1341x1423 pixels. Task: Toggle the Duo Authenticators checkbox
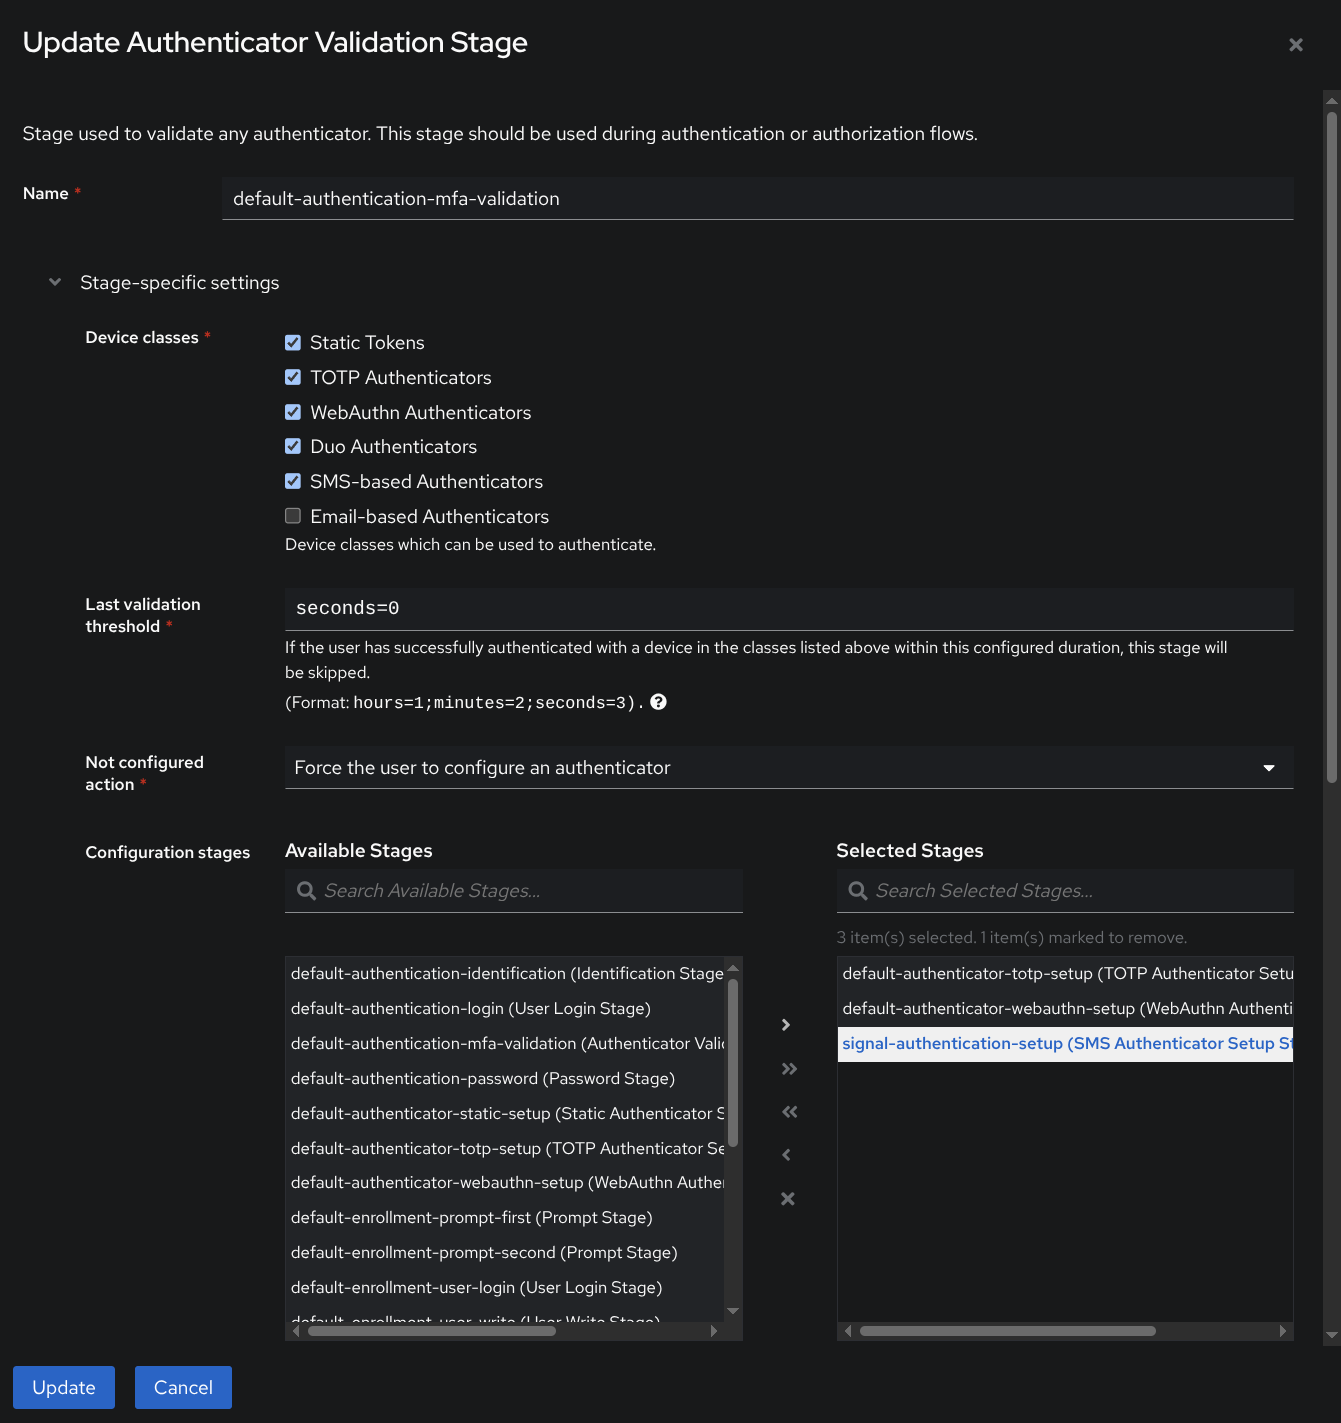click(293, 447)
